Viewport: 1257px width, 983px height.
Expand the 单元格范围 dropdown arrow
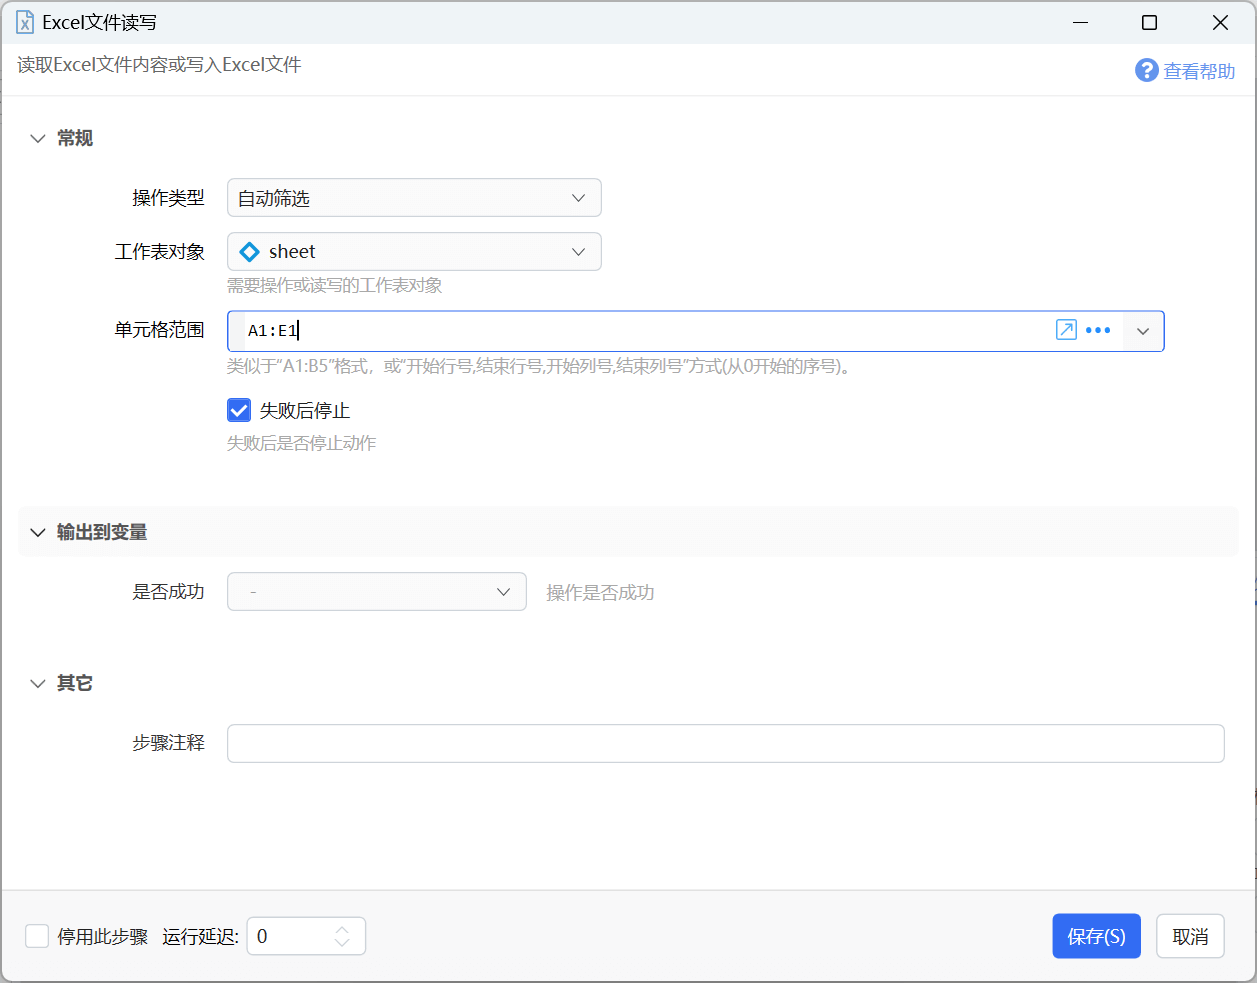1143,331
